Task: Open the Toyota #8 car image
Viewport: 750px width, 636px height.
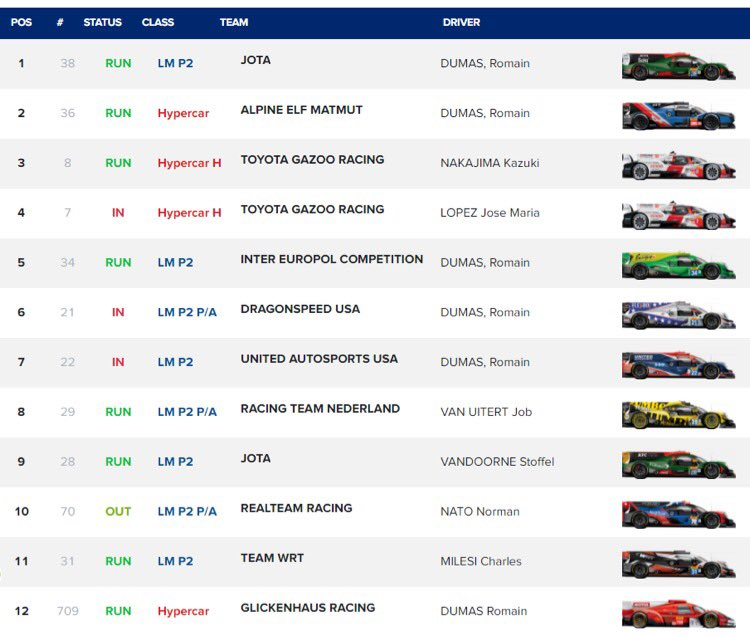Action: click(x=678, y=165)
